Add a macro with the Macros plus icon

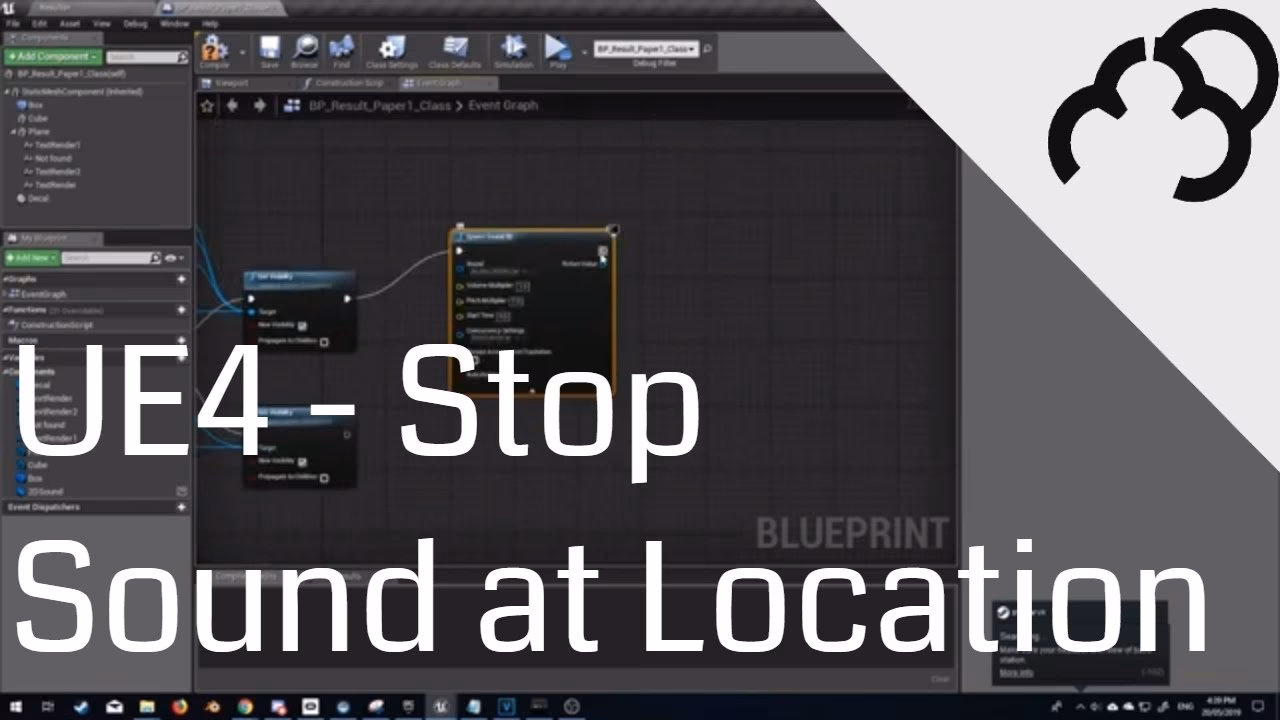(x=181, y=340)
